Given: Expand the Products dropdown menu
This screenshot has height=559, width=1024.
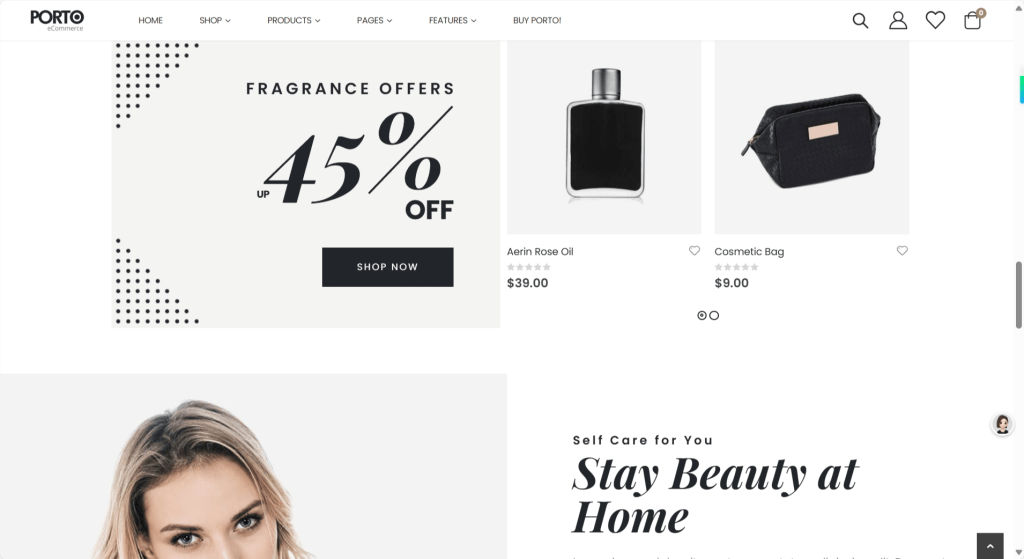Looking at the screenshot, I should [294, 20].
